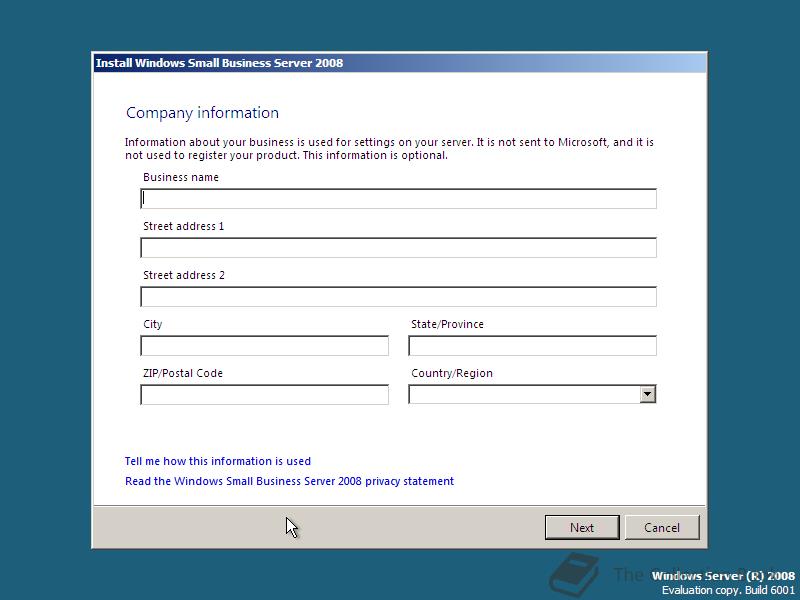Viewport: 800px width, 600px height.
Task: Click the 'Country/Region' label text
Action: 452,373
